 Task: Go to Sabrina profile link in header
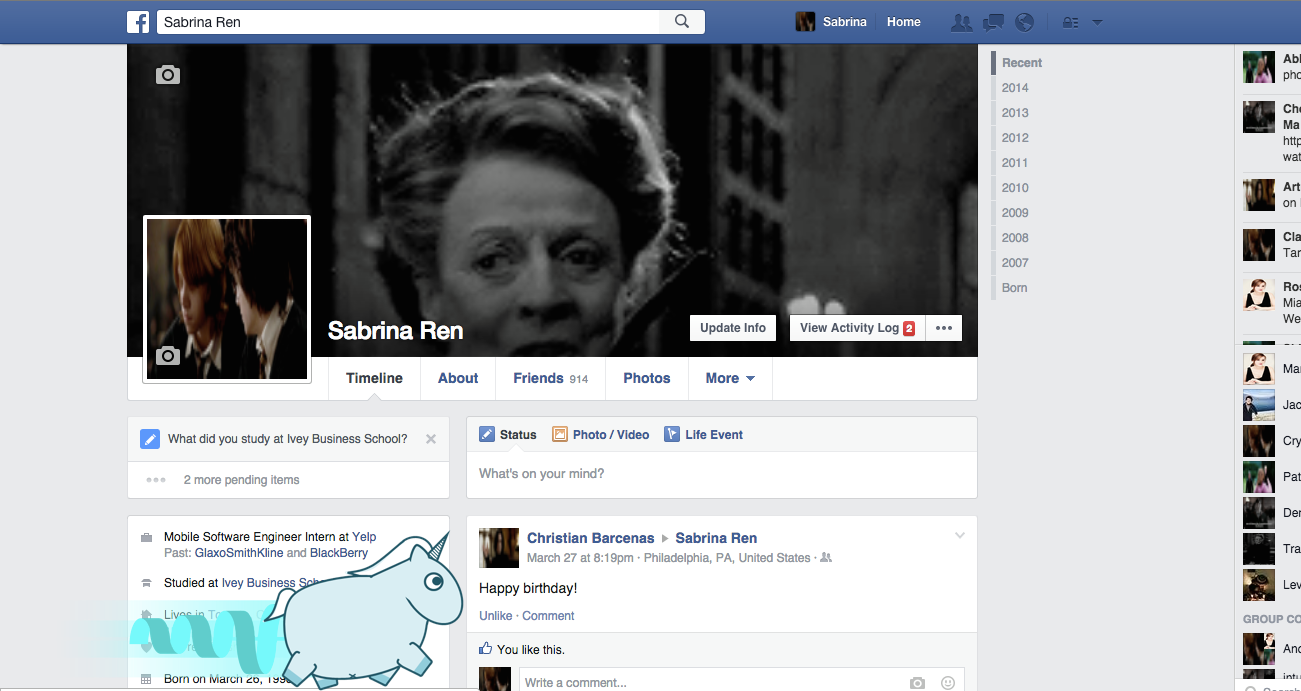coord(844,22)
